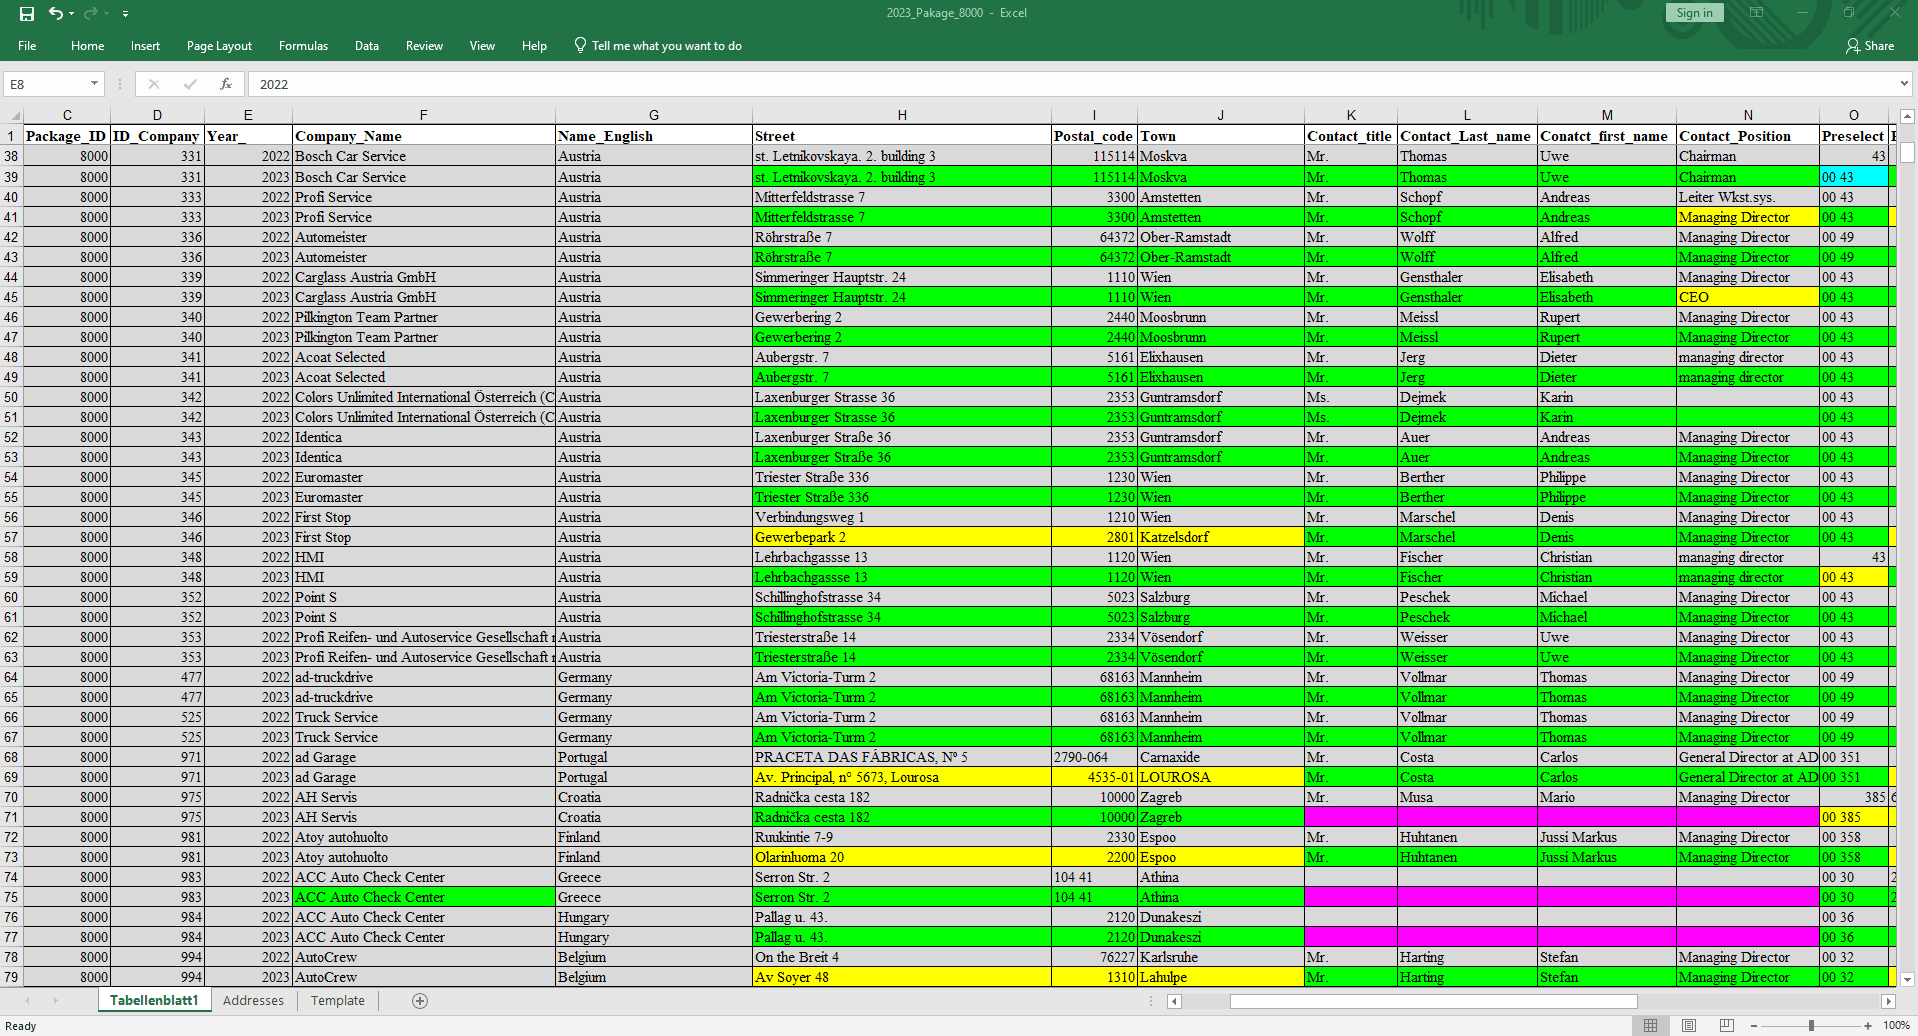The height and width of the screenshot is (1036, 1918).
Task: Click vertical scrollbar down arrow
Action: click(1907, 979)
